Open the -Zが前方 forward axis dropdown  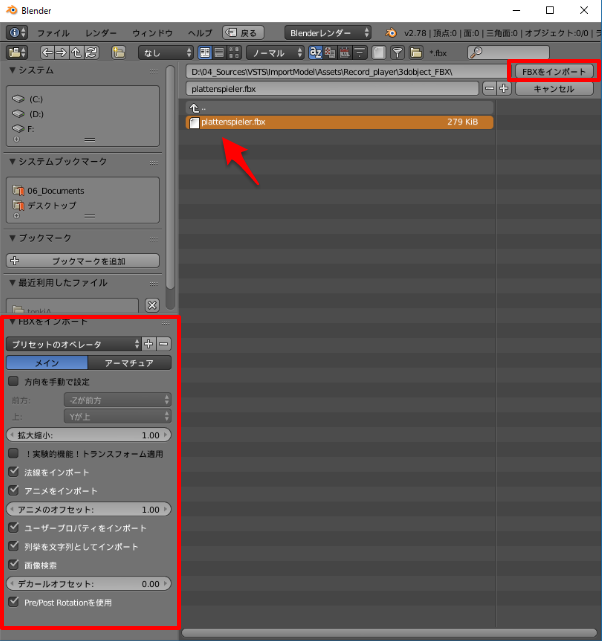click(x=118, y=400)
